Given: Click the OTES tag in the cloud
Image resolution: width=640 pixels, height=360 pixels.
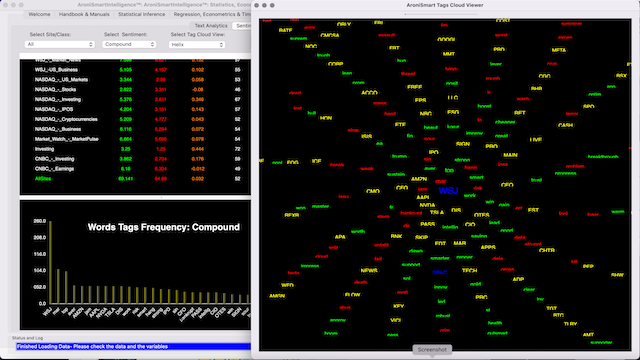Looking at the screenshot, I should tap(482, 215).
